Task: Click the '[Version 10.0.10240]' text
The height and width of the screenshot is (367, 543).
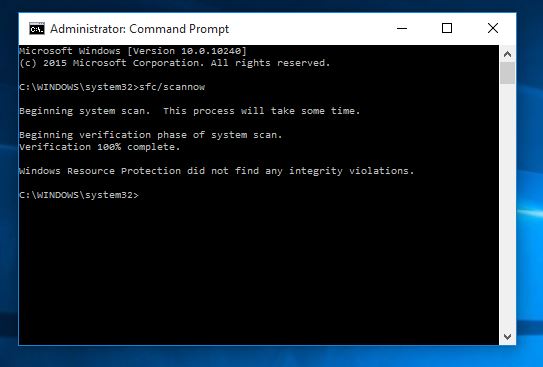Action: [187, 51]
